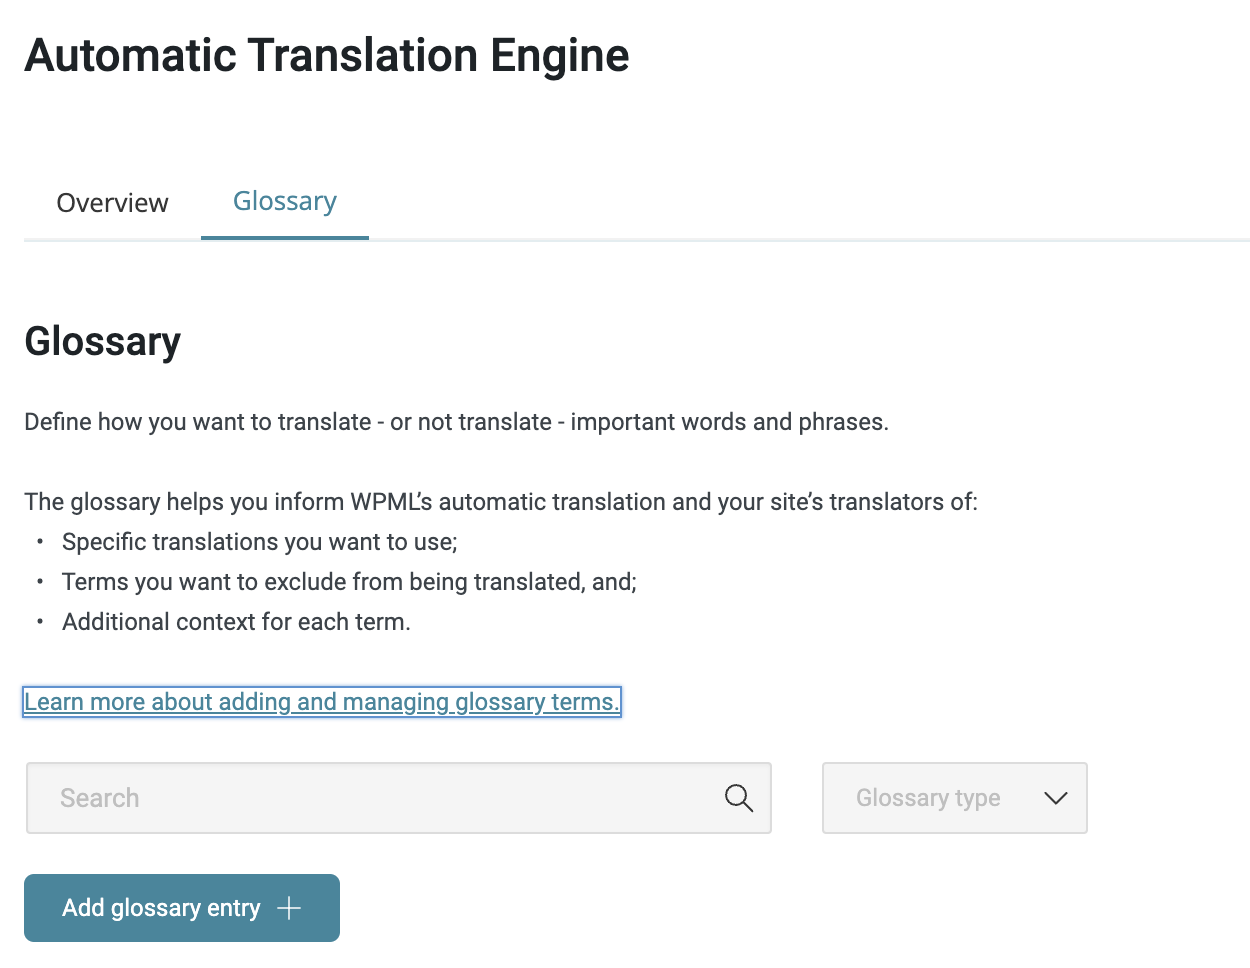The image size is (1250, 968).
Task: Open the Glossary type dropdown
Action: point(954,798)
